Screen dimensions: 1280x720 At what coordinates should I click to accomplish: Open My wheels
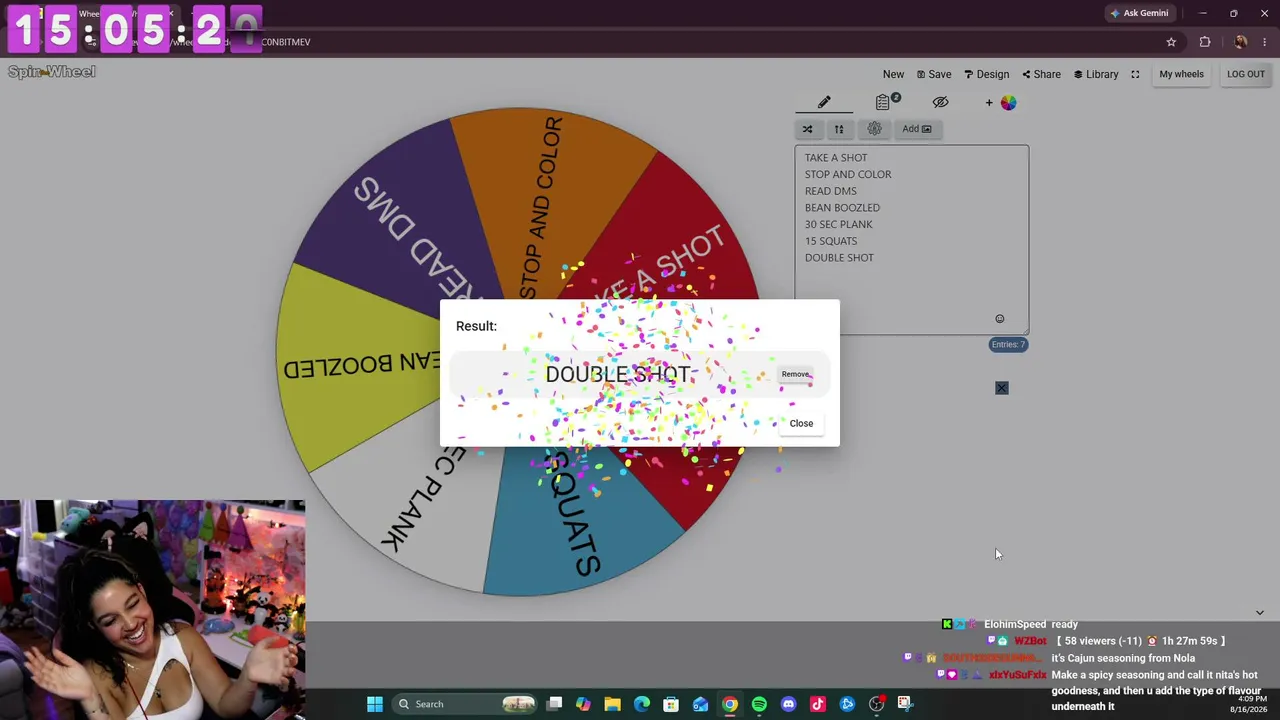(x=1181, y=74)
